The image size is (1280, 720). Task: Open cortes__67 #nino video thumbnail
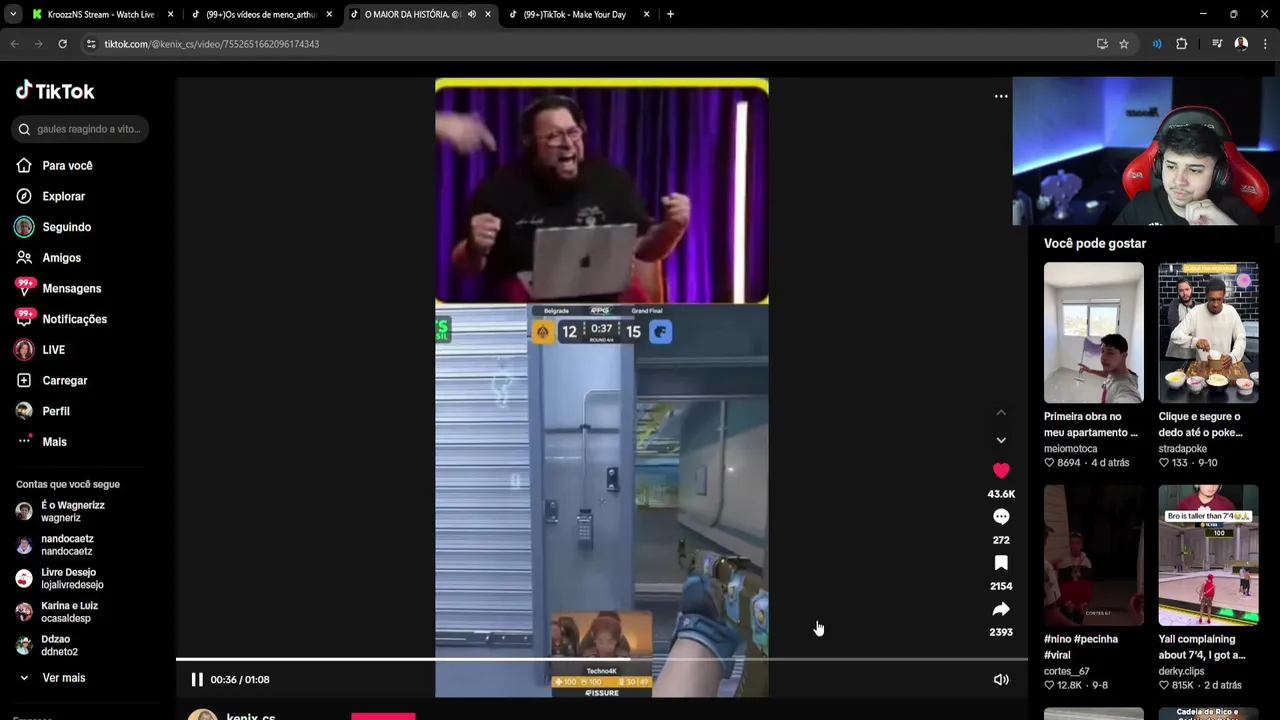pyautogui.click(x=1094, y=556)
